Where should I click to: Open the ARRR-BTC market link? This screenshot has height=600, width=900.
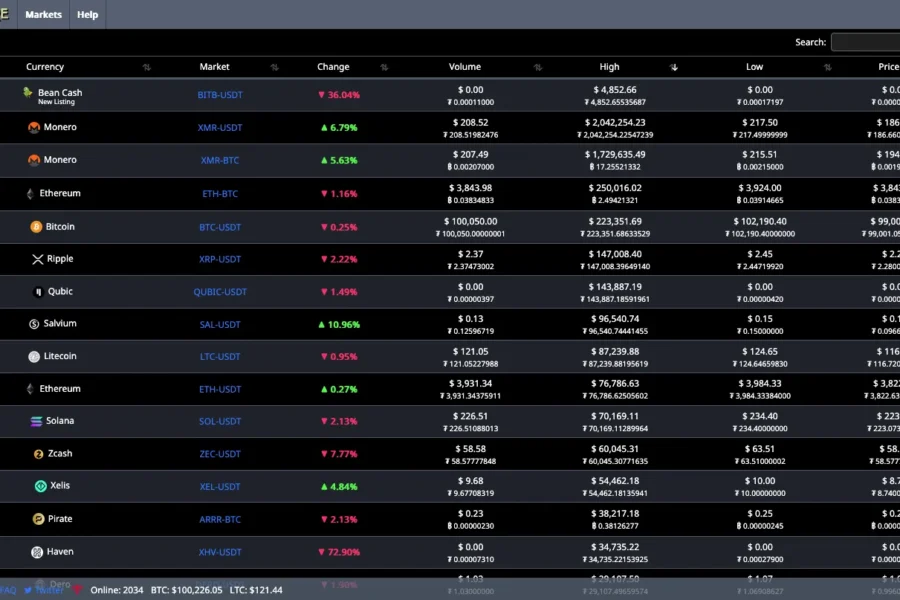point(220,520)
